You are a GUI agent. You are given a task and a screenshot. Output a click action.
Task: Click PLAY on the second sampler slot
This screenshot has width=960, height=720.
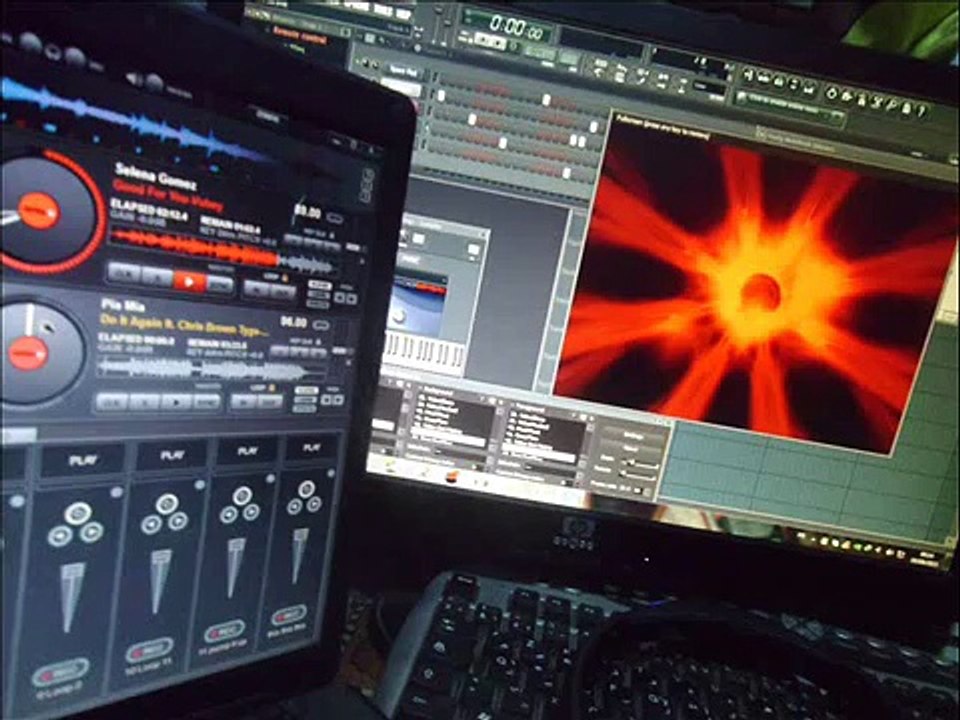coord(173,455)
